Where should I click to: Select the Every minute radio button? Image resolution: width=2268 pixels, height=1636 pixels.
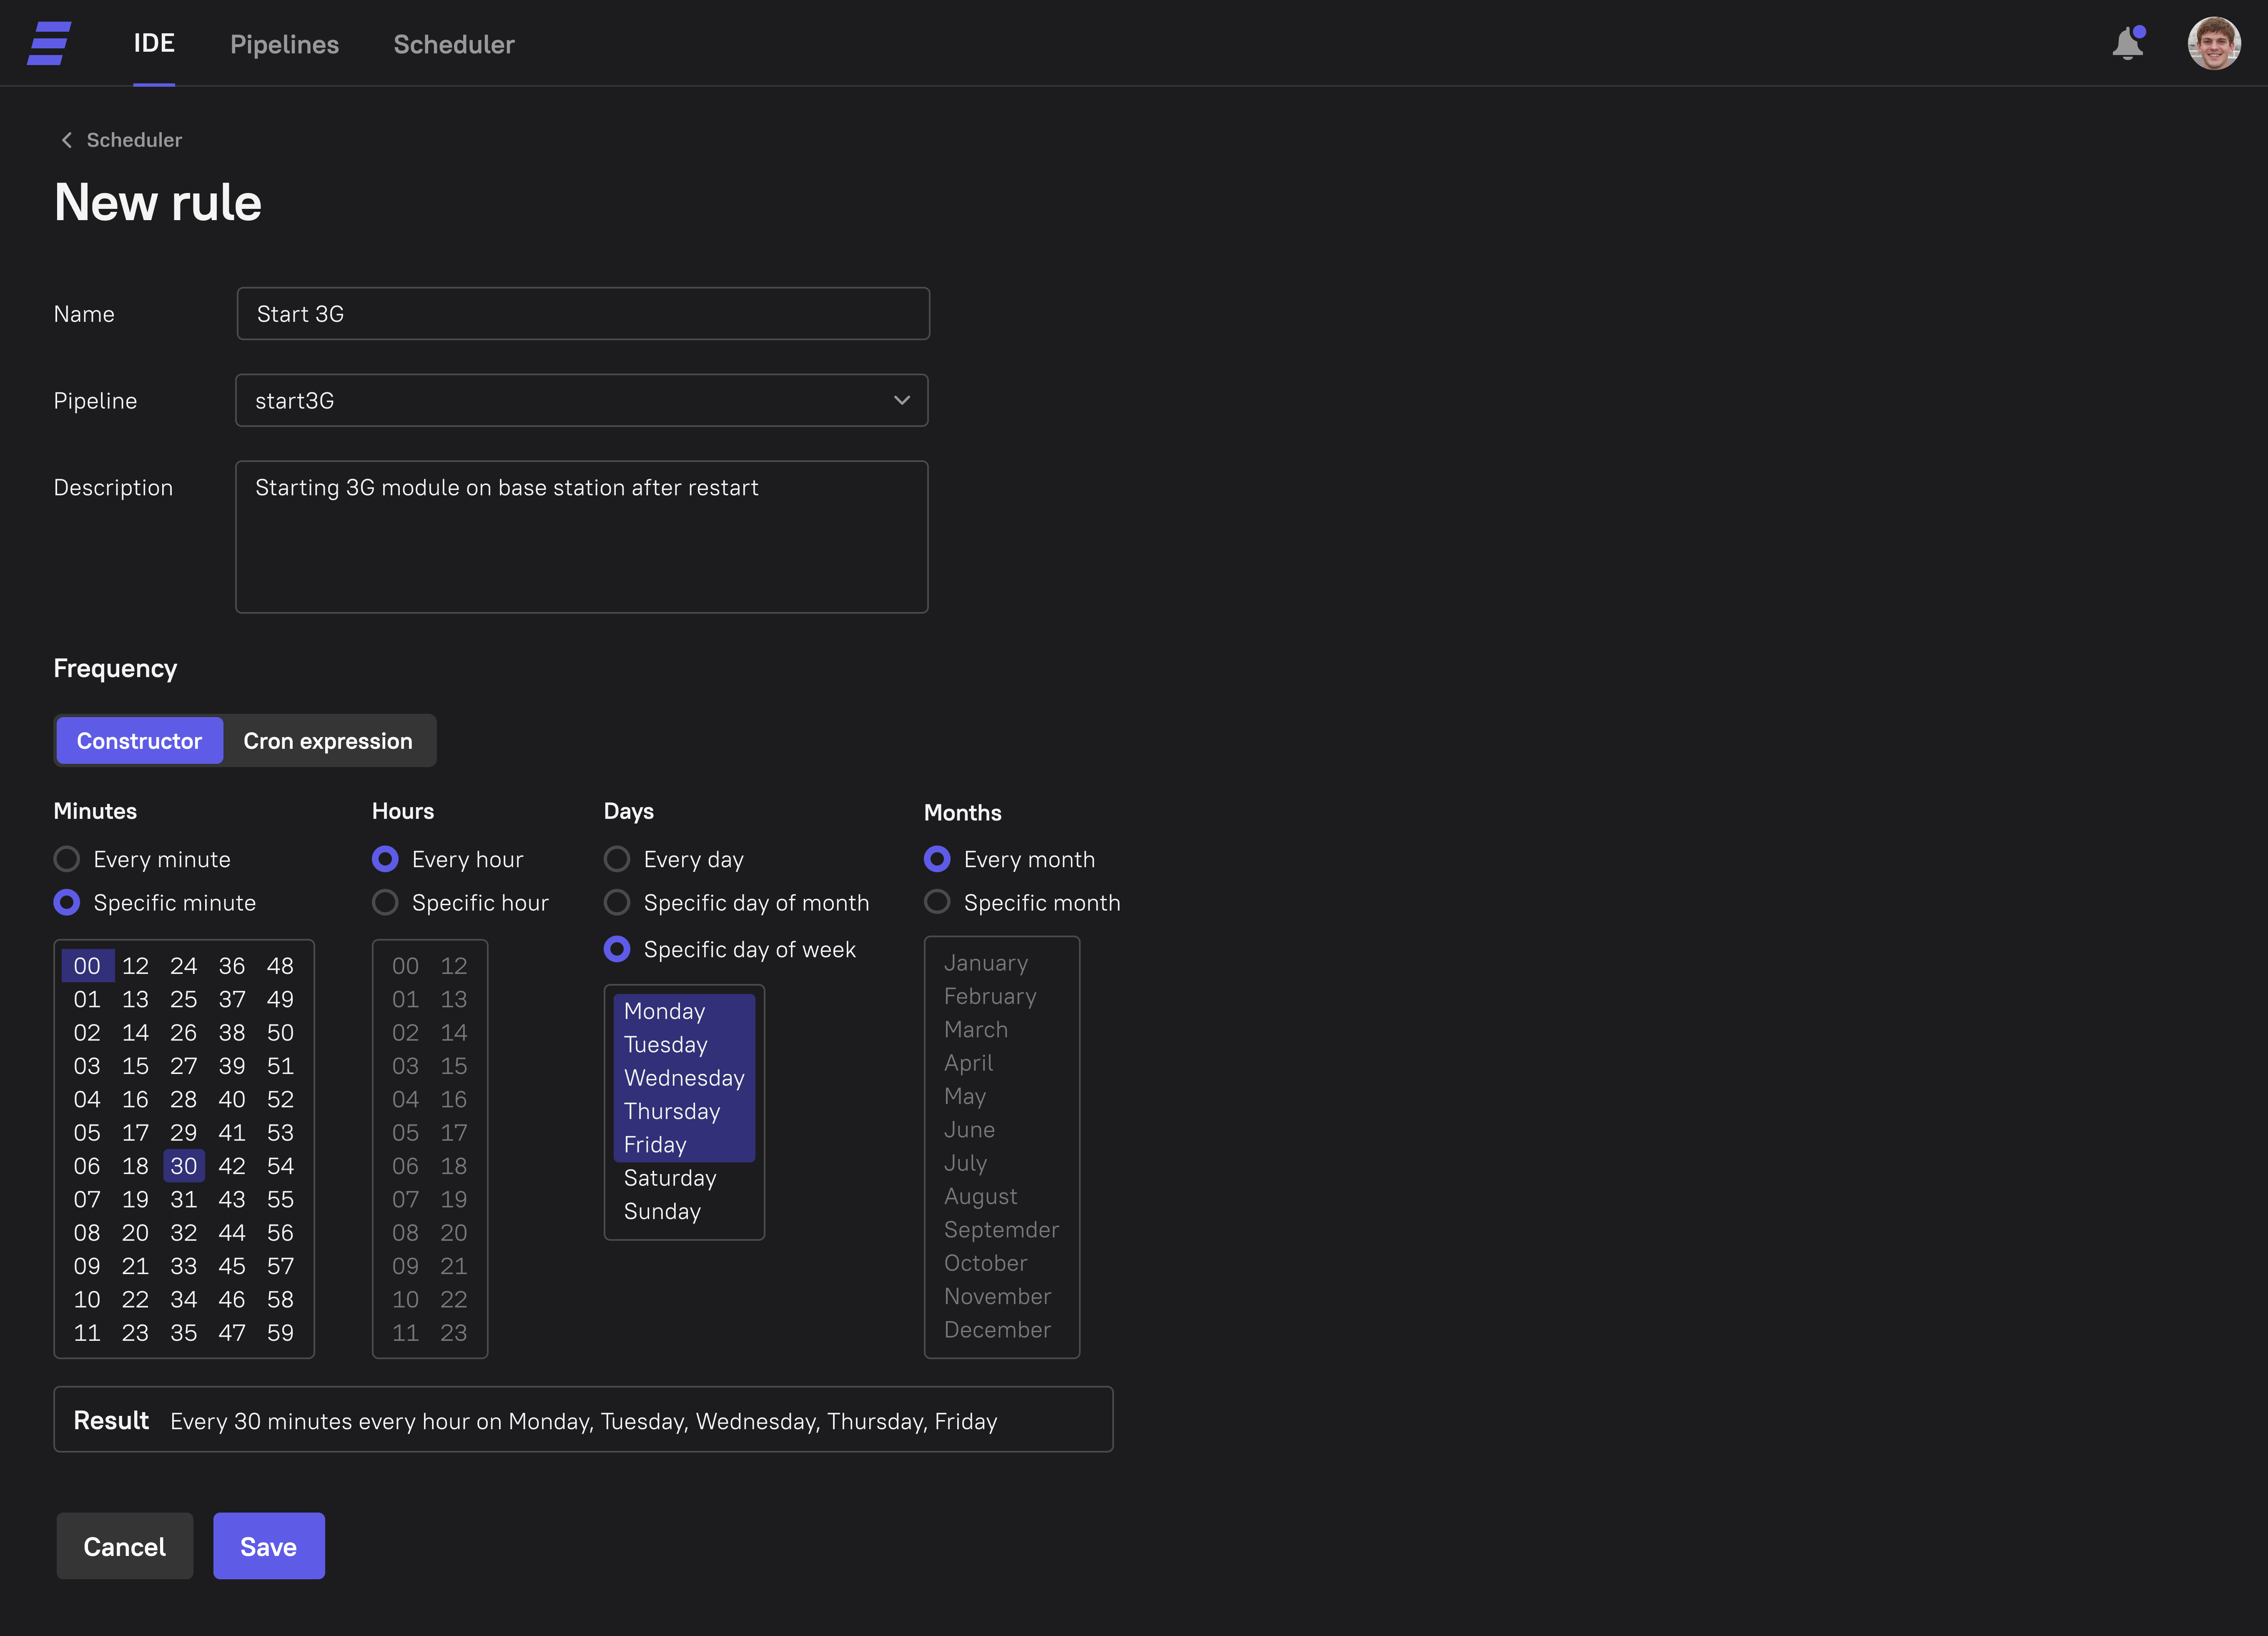[67, 859]
